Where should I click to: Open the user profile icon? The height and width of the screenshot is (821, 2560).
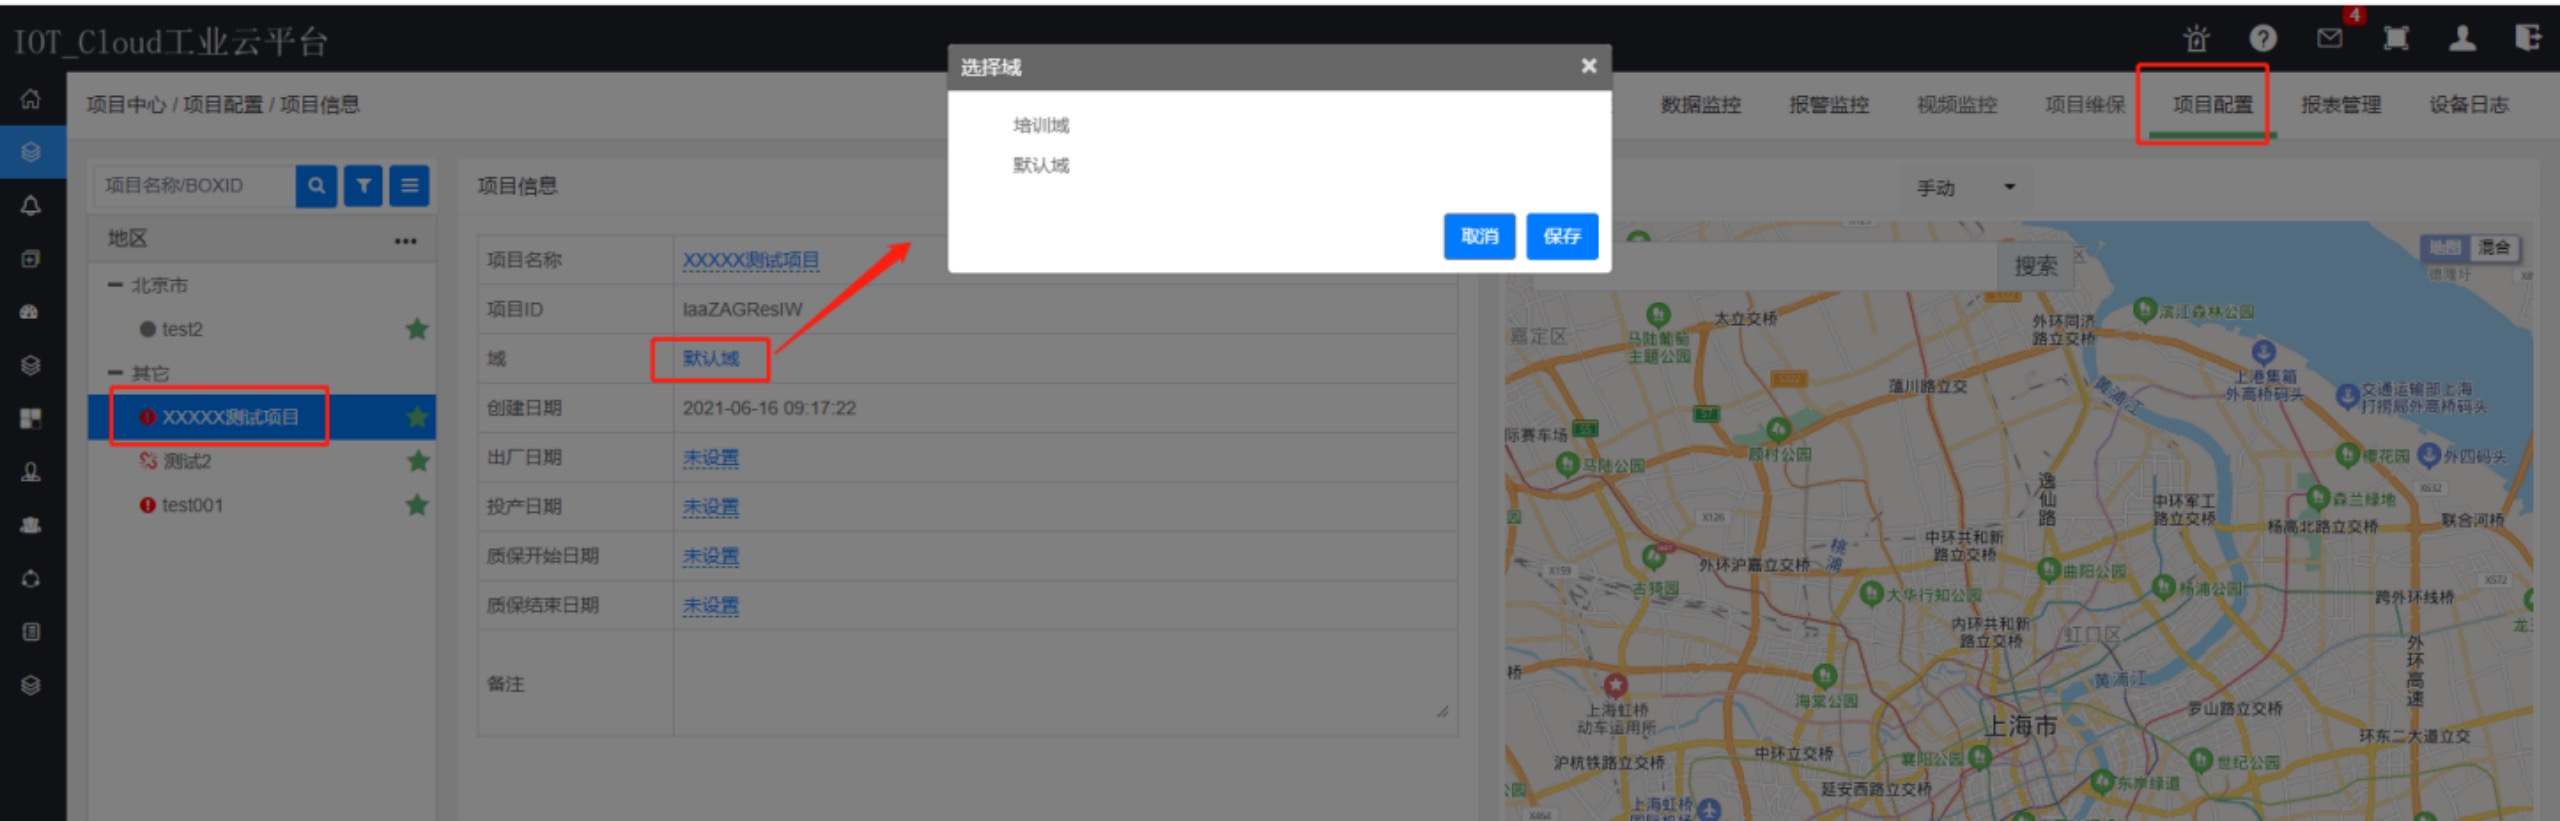pyautogui.click(x=2462, y=39)
